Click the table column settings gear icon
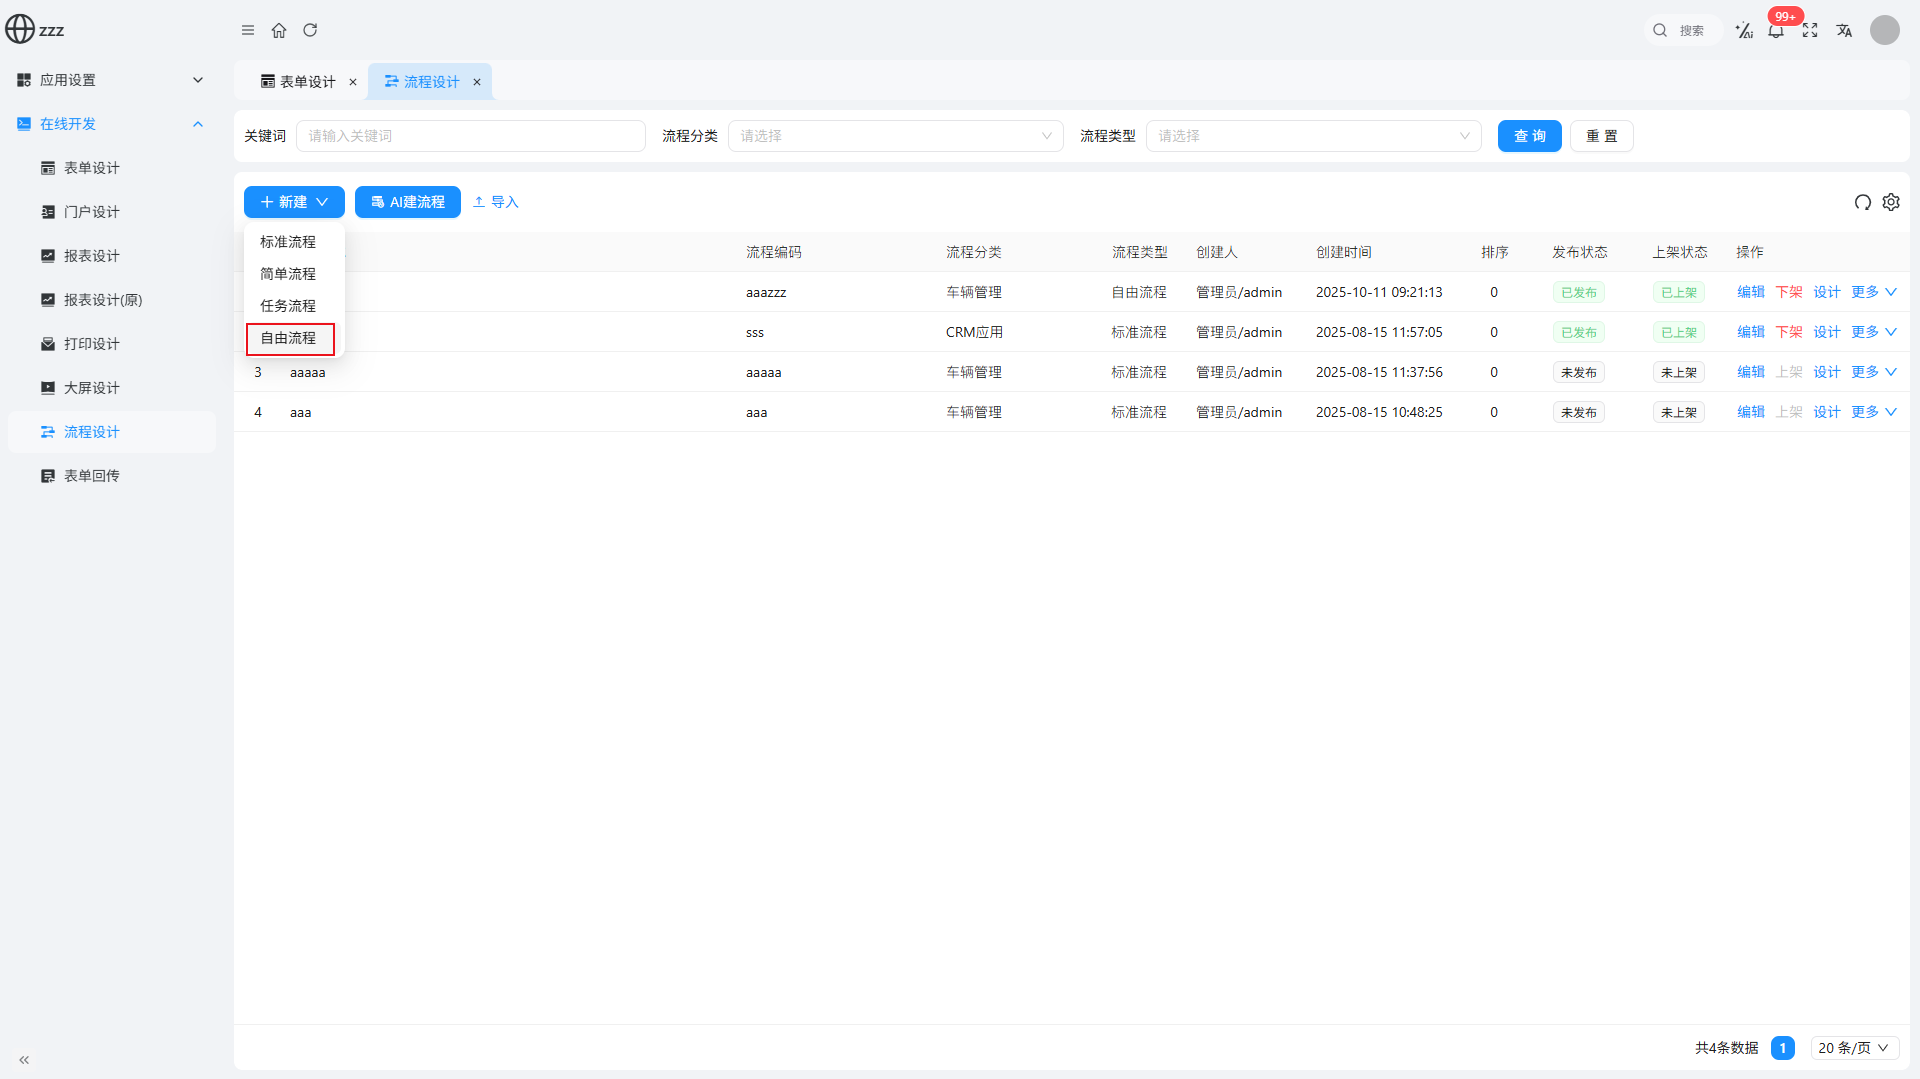This screenshot has height=1079, width=1920. tap(1891, 202)
